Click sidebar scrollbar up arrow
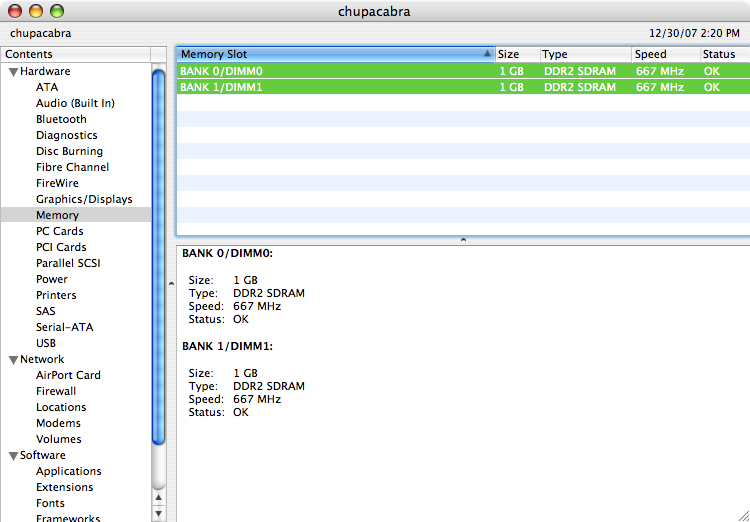 (158, 499)
